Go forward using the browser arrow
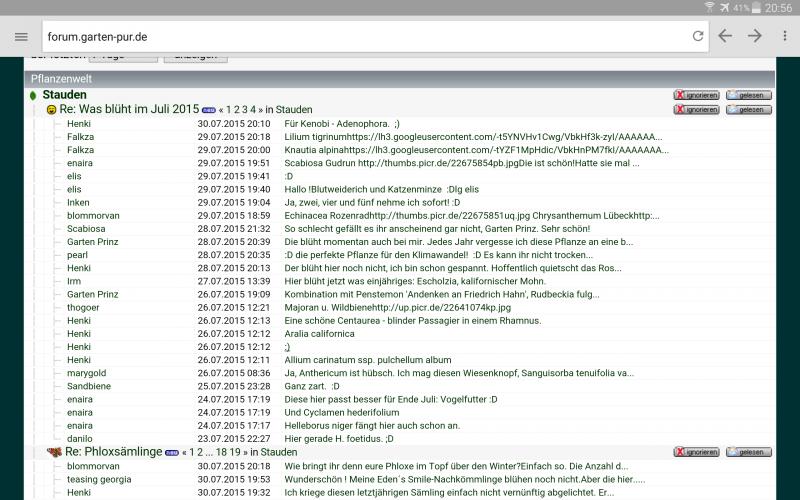The height and width of the screenshot is (500, 800). [755, 36]
